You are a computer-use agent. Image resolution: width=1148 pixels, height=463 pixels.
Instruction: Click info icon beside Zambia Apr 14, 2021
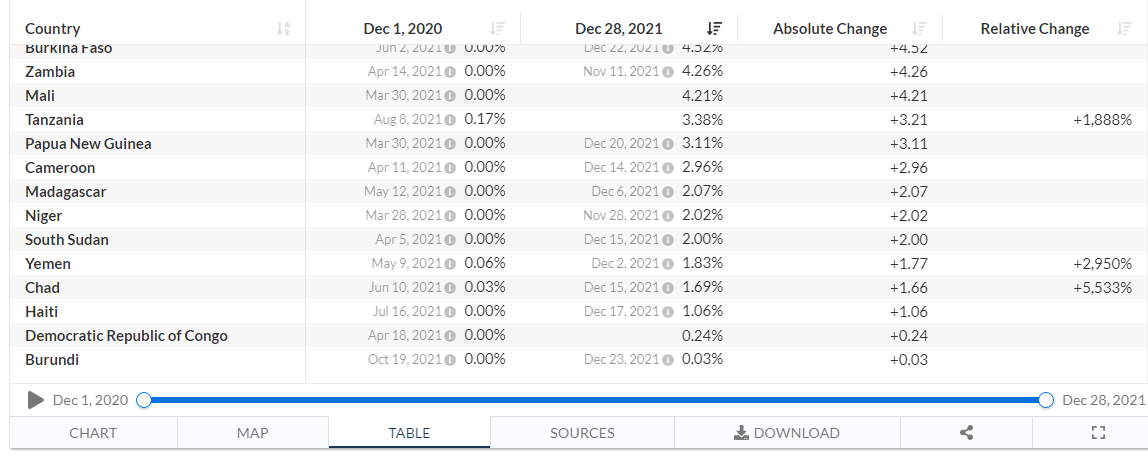tap(450, 72)
